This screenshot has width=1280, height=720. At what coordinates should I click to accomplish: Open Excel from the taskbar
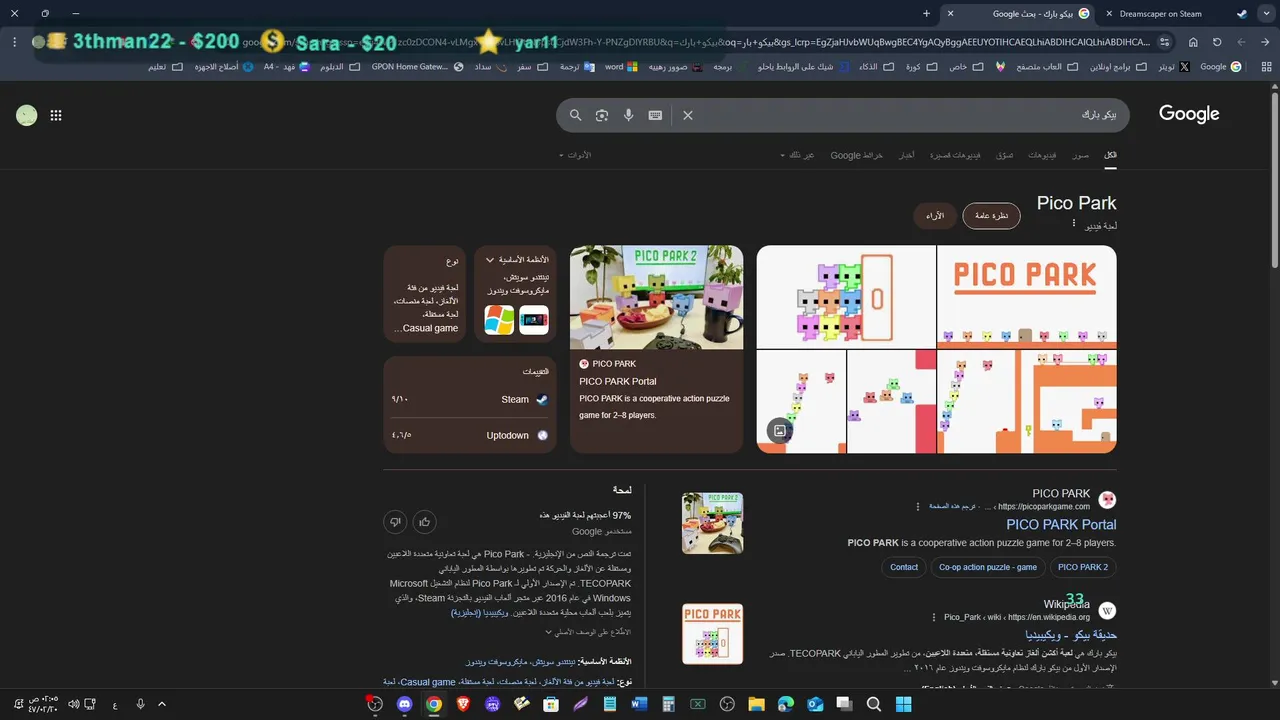pos(698,704)
